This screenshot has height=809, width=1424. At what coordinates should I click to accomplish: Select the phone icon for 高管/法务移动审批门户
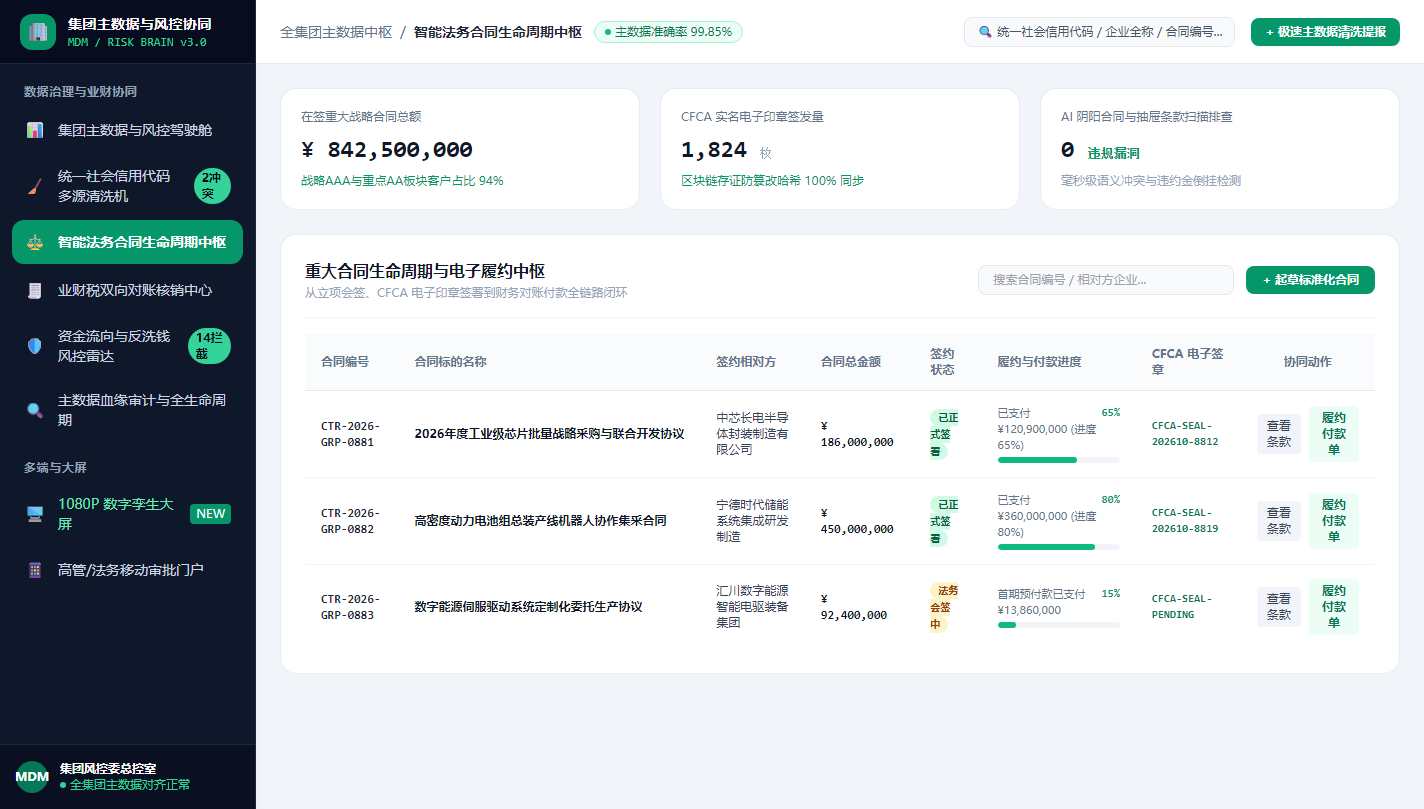click(35, 570)
